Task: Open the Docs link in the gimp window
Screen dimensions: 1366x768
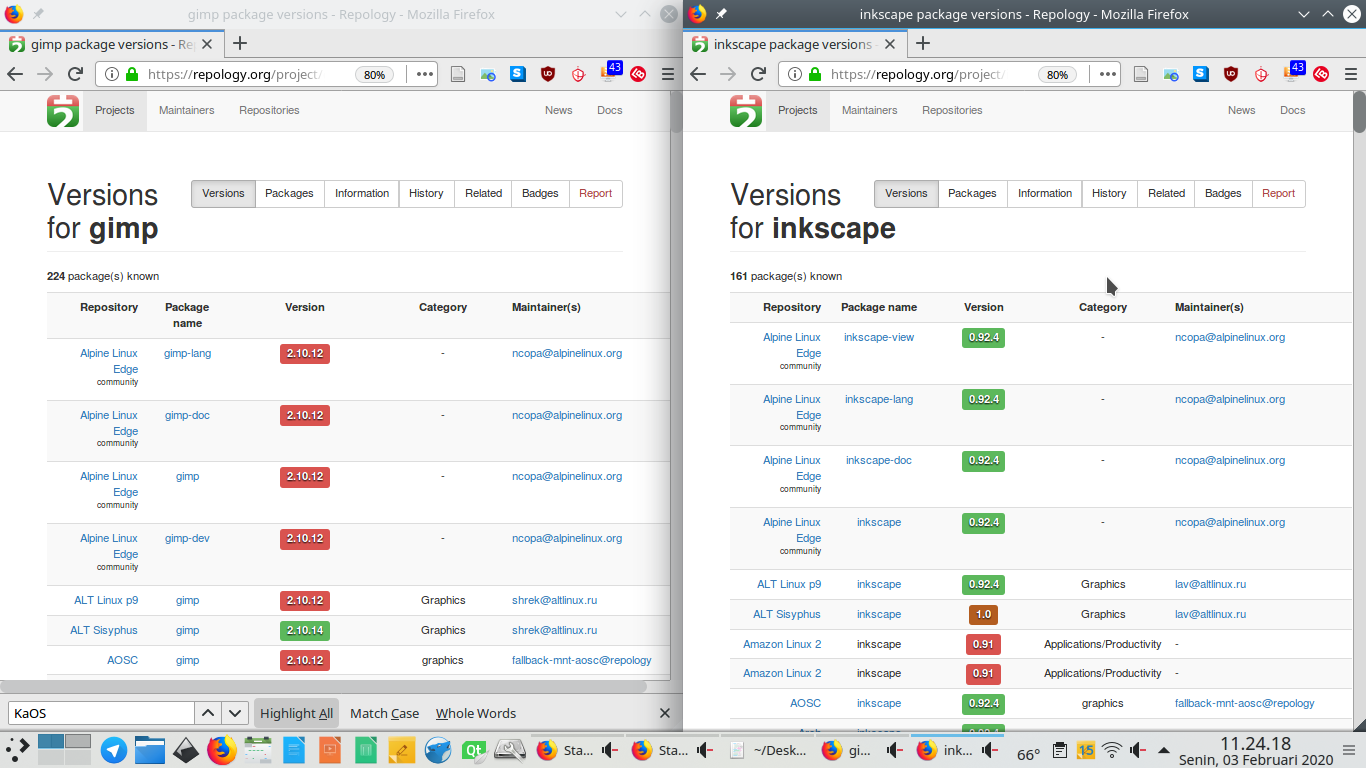Action: tap(609, 110)
